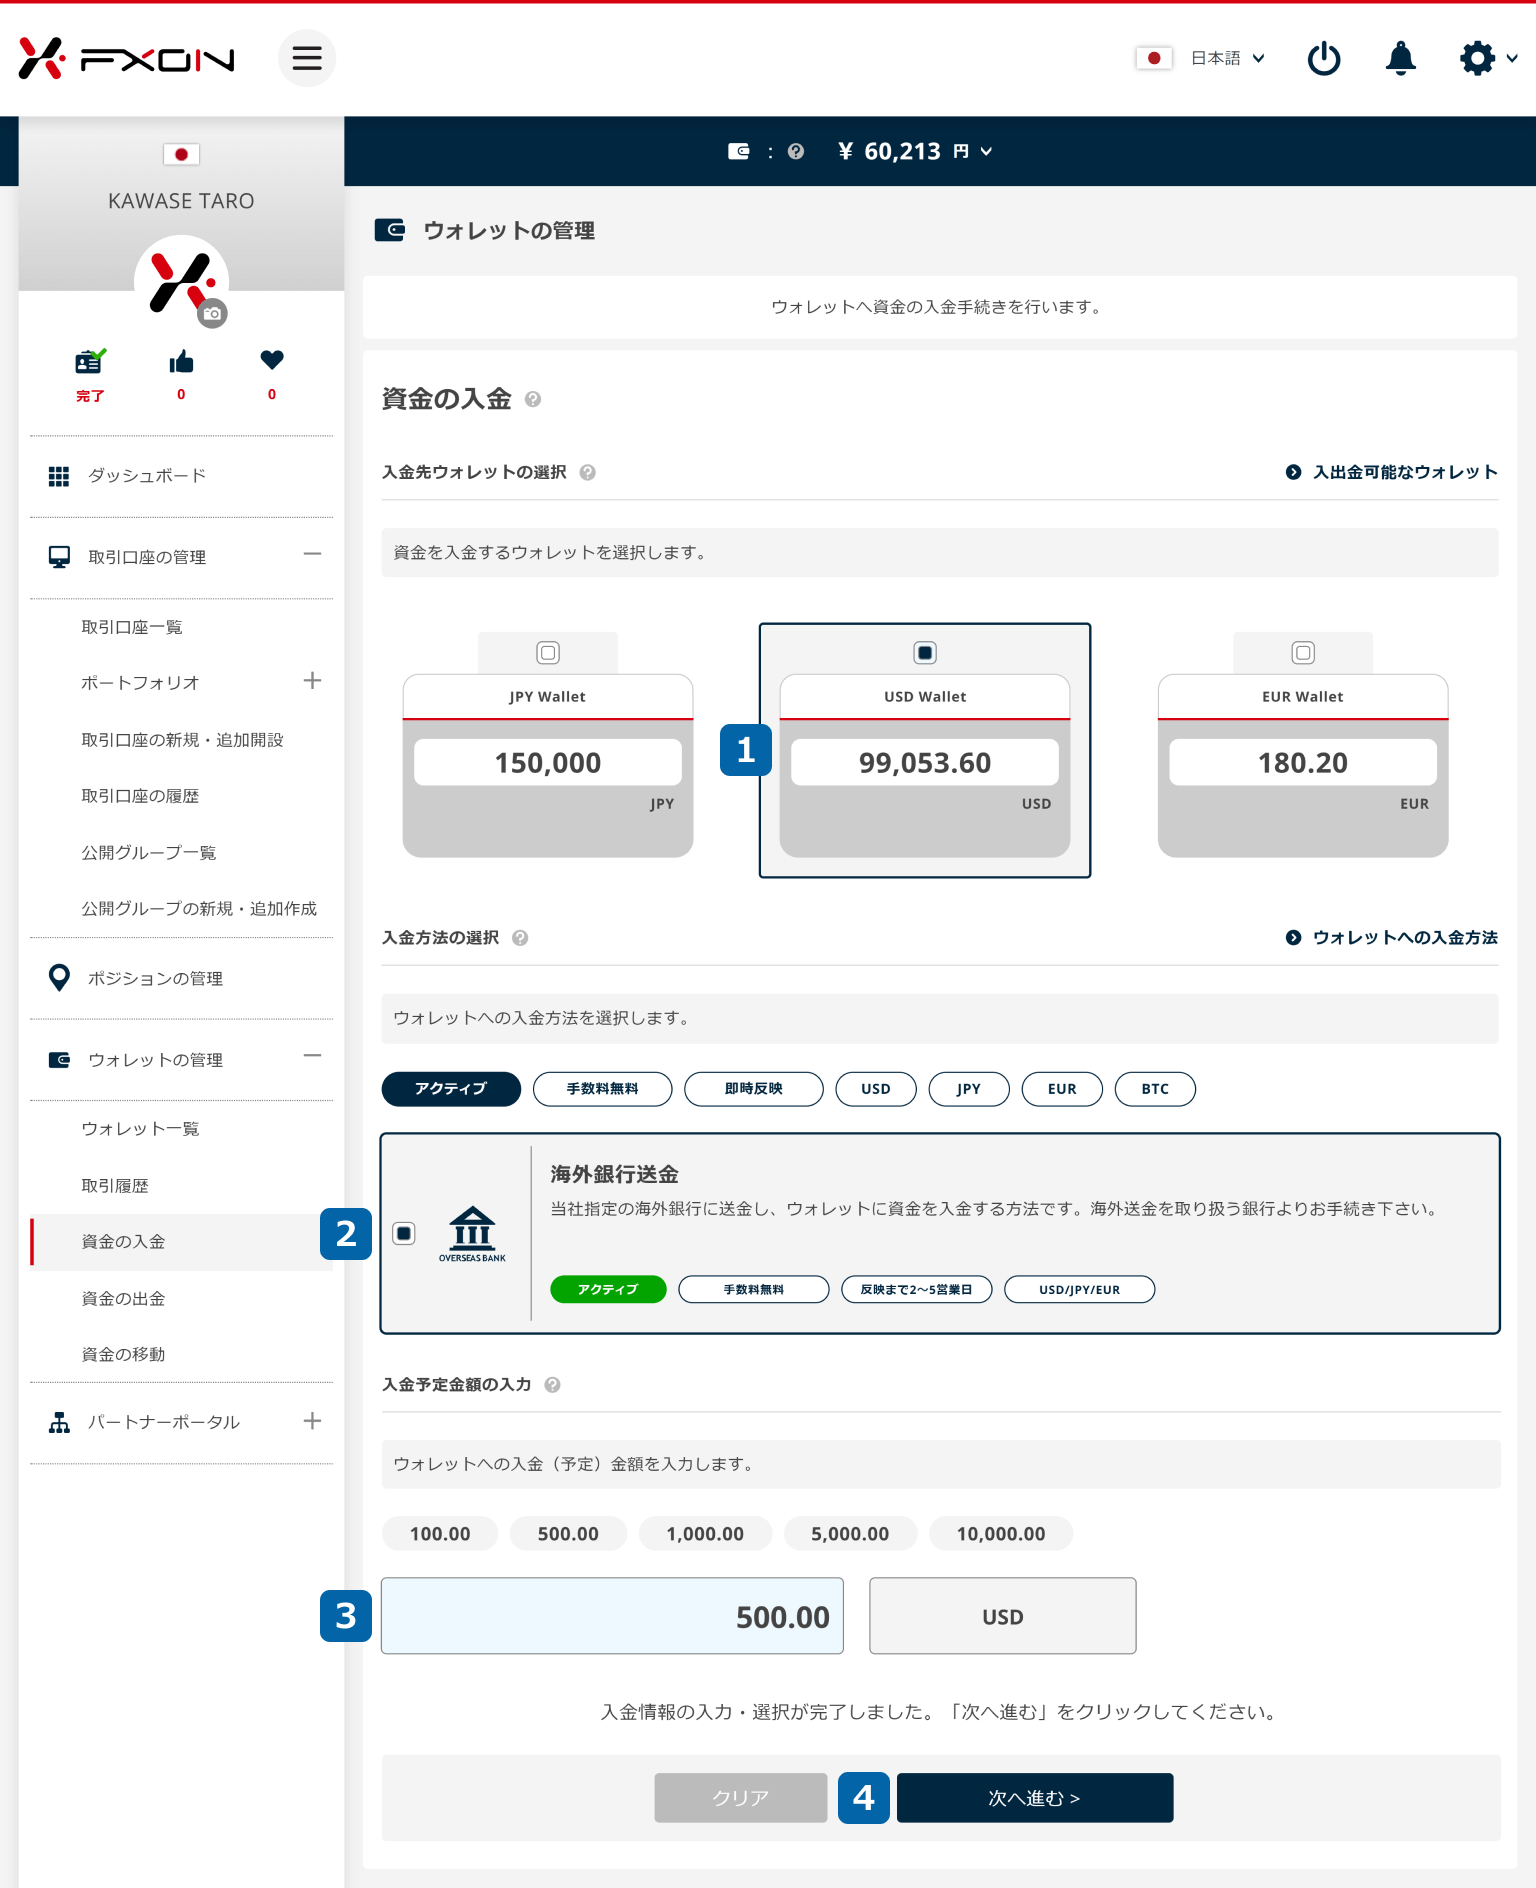Open 資金の出金 in sidebar
1536x1888 pixels.
123,1299
